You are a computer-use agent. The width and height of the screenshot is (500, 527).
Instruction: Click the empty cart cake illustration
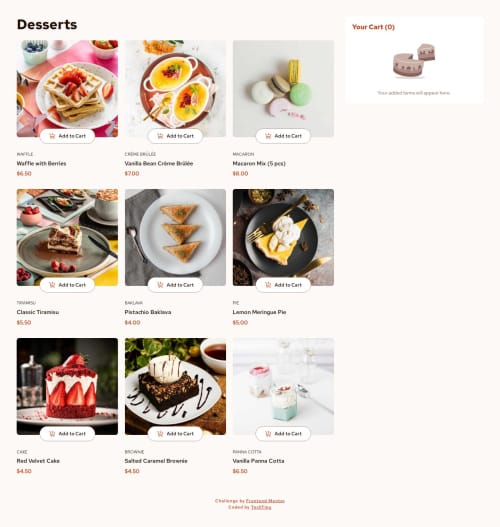click(x=414, y=61)
